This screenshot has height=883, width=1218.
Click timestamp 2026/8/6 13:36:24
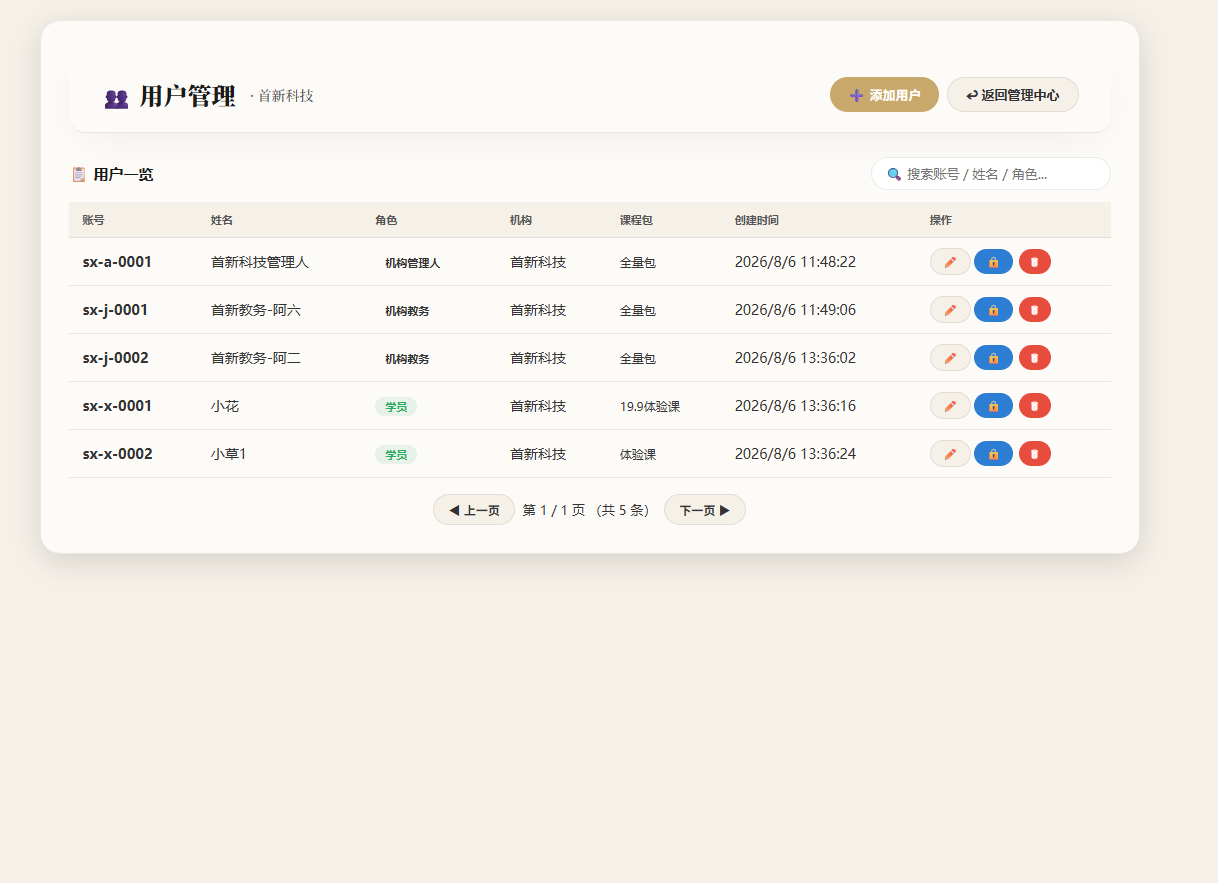(795, 454)
